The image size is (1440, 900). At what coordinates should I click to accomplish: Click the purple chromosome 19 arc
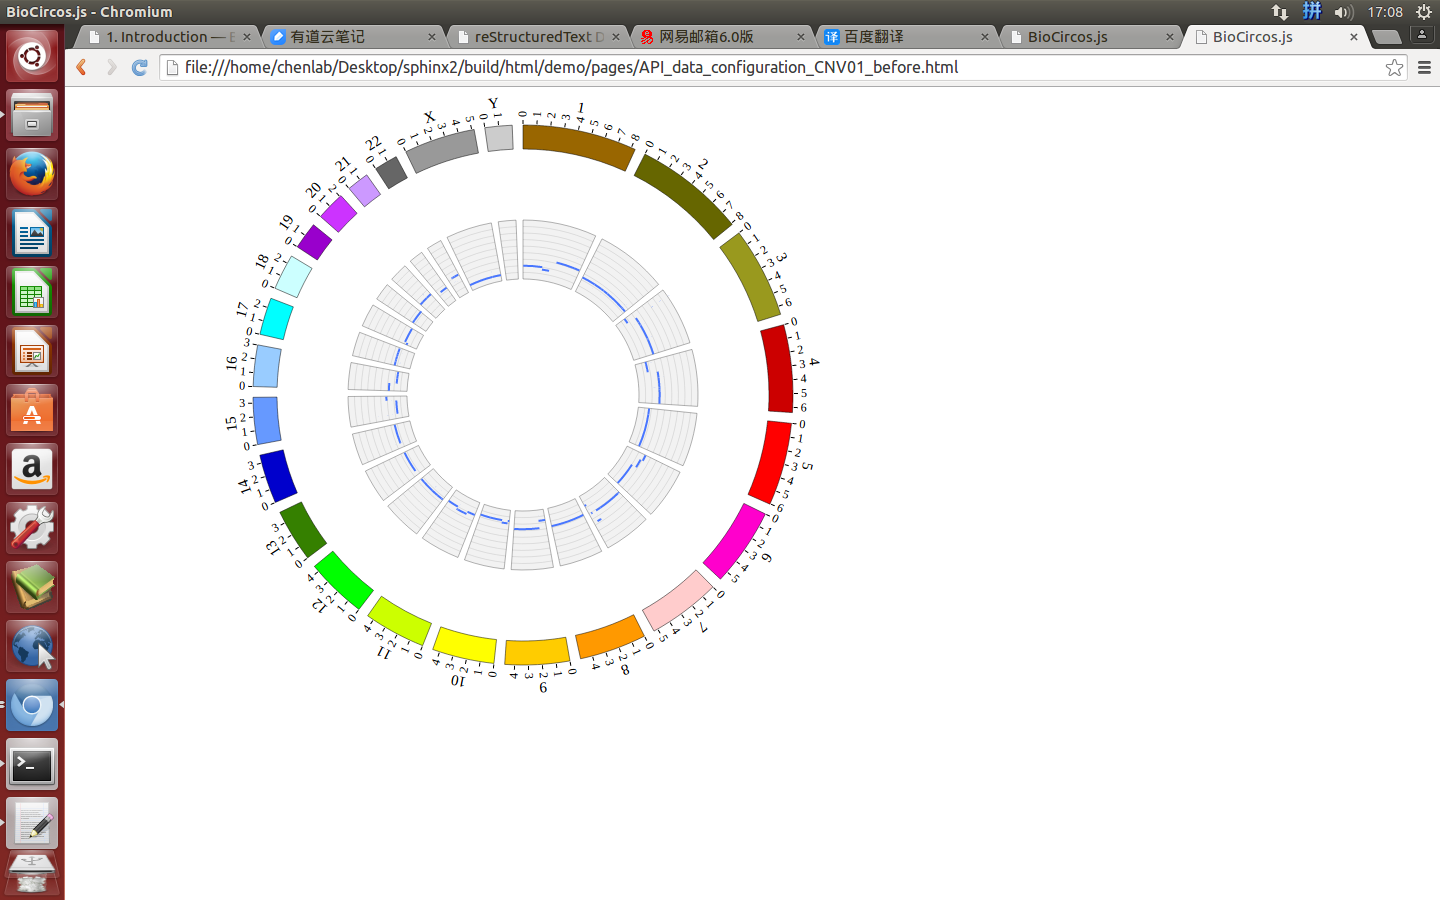pyautogui.click(x=315, y=242)
